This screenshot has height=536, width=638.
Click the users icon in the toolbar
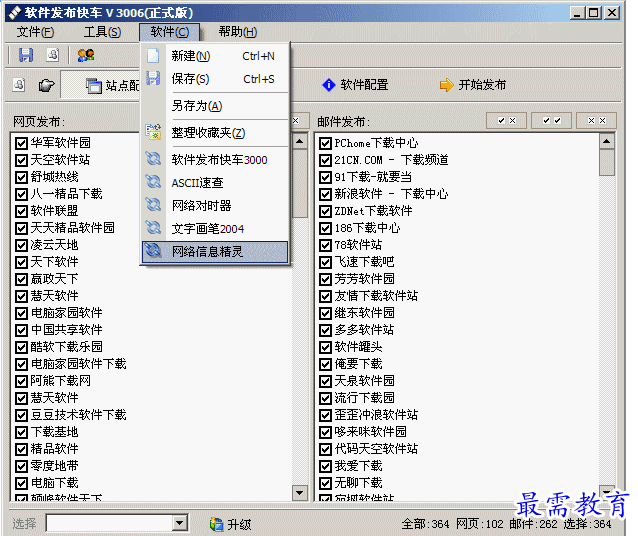86,55
